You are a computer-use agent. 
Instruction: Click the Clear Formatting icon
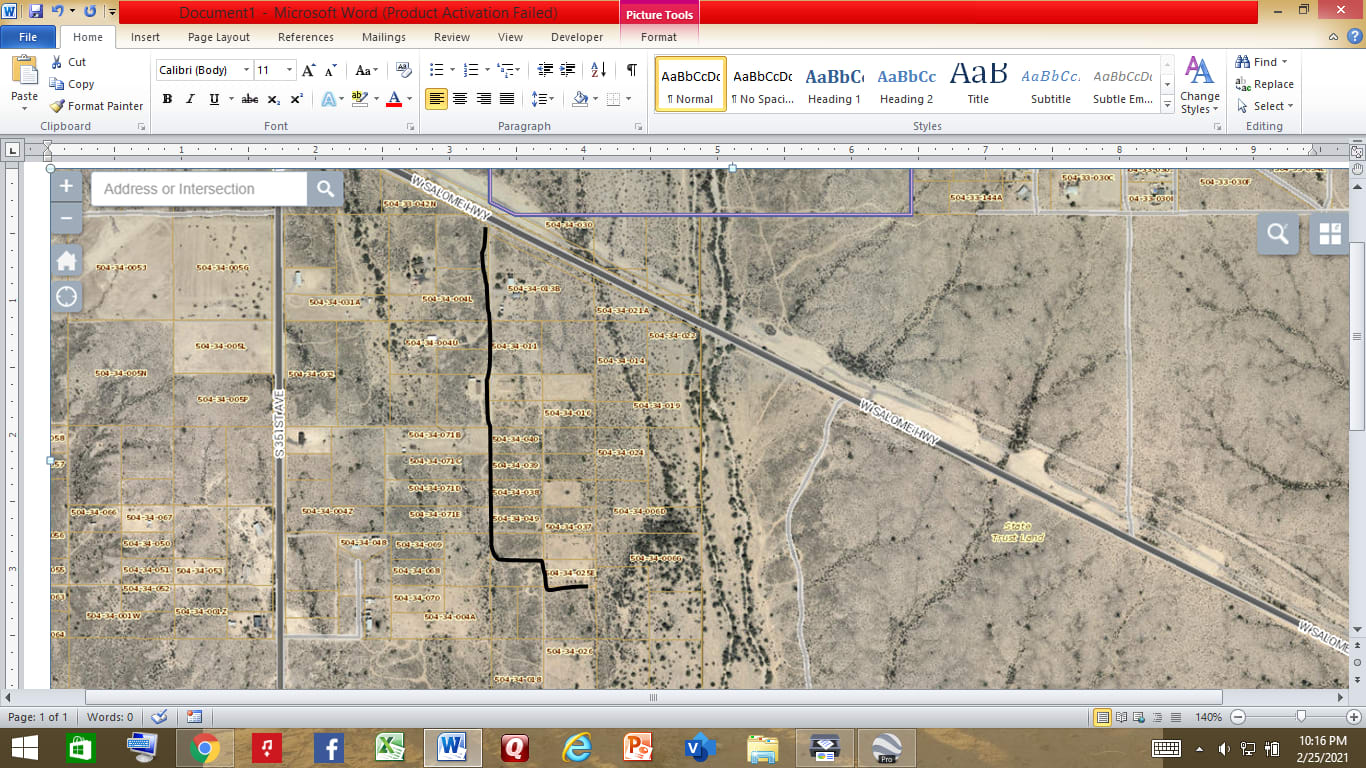(x=404, y=70)
